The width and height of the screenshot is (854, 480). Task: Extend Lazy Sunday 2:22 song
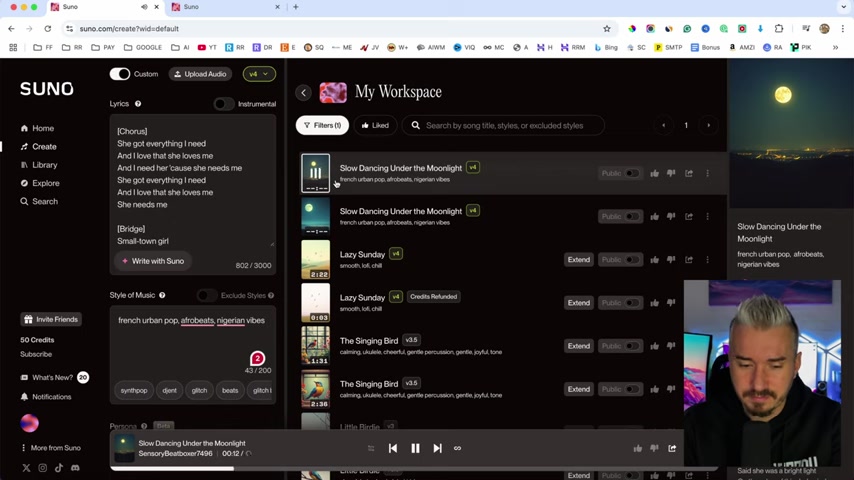click(x=578, y=259)
